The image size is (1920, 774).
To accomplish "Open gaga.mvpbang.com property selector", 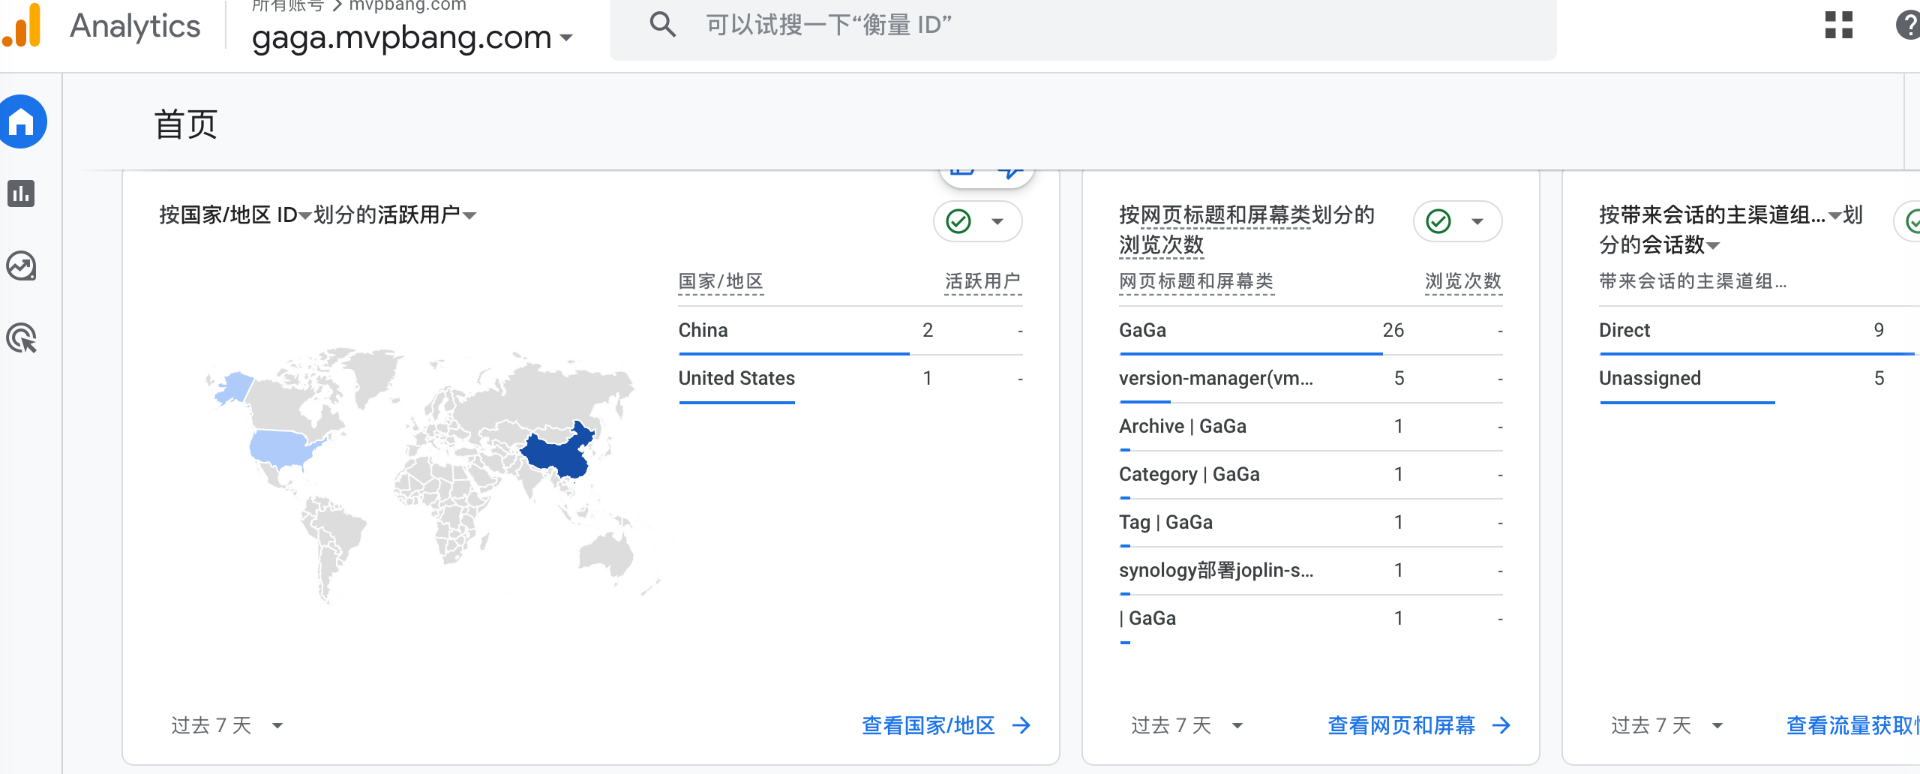I will coord(412,37).
